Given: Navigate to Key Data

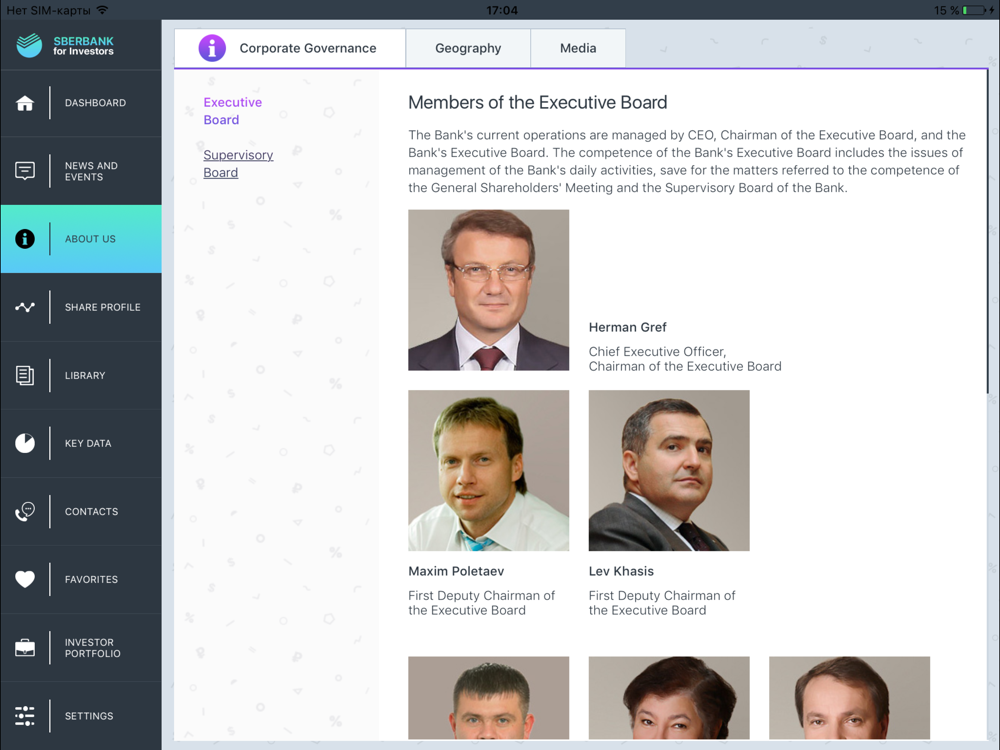Looking at the screenshot, I should click(81, 443).
